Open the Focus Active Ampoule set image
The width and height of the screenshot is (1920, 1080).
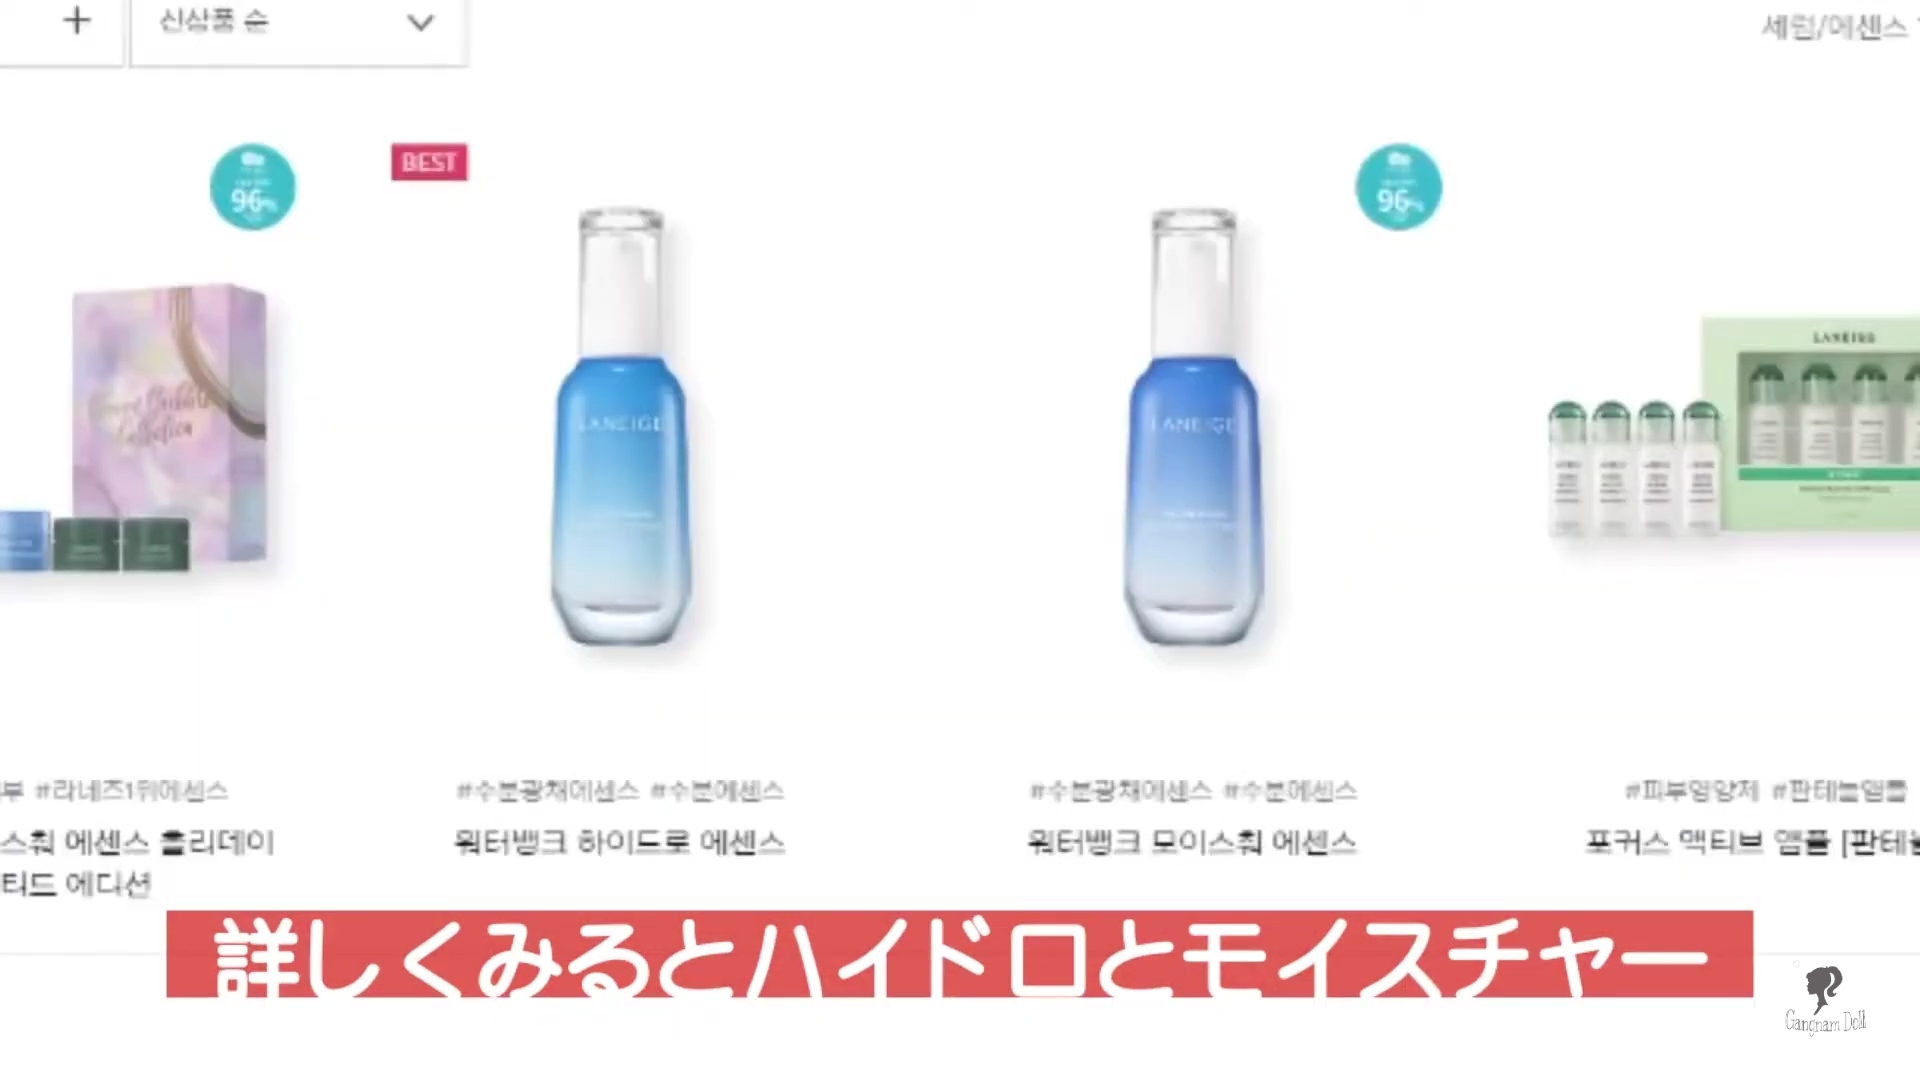pos(1733,430)
